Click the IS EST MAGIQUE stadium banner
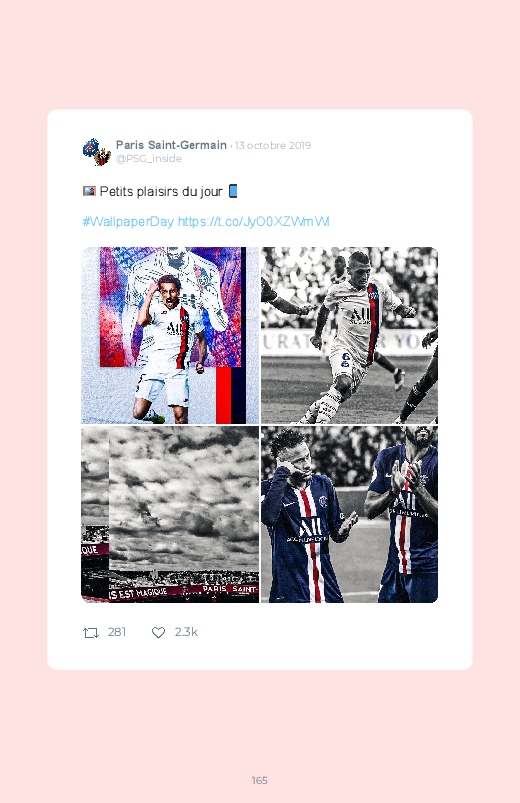Viewport: 520px width, 803px height. point(137,593)
